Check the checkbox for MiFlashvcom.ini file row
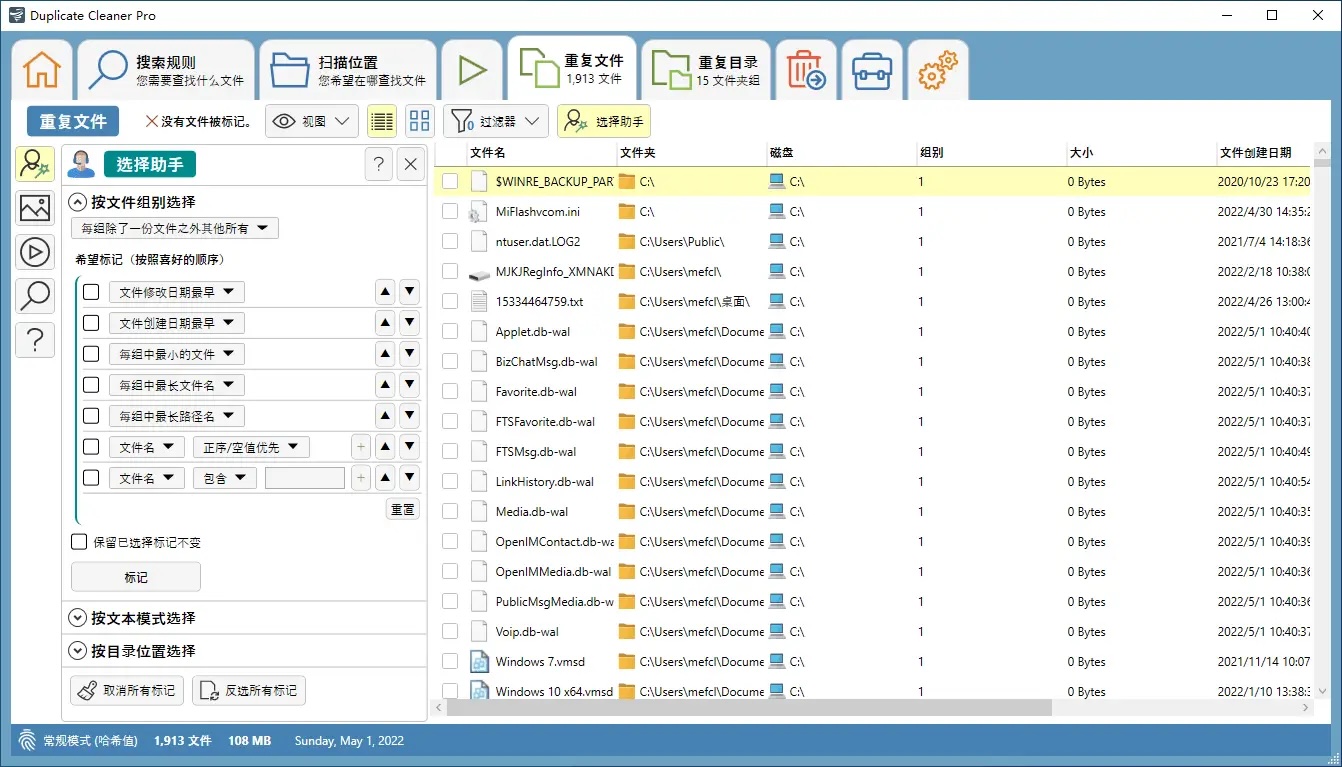Viewport: 1342px width, 767px height. [x=450, y=211]
